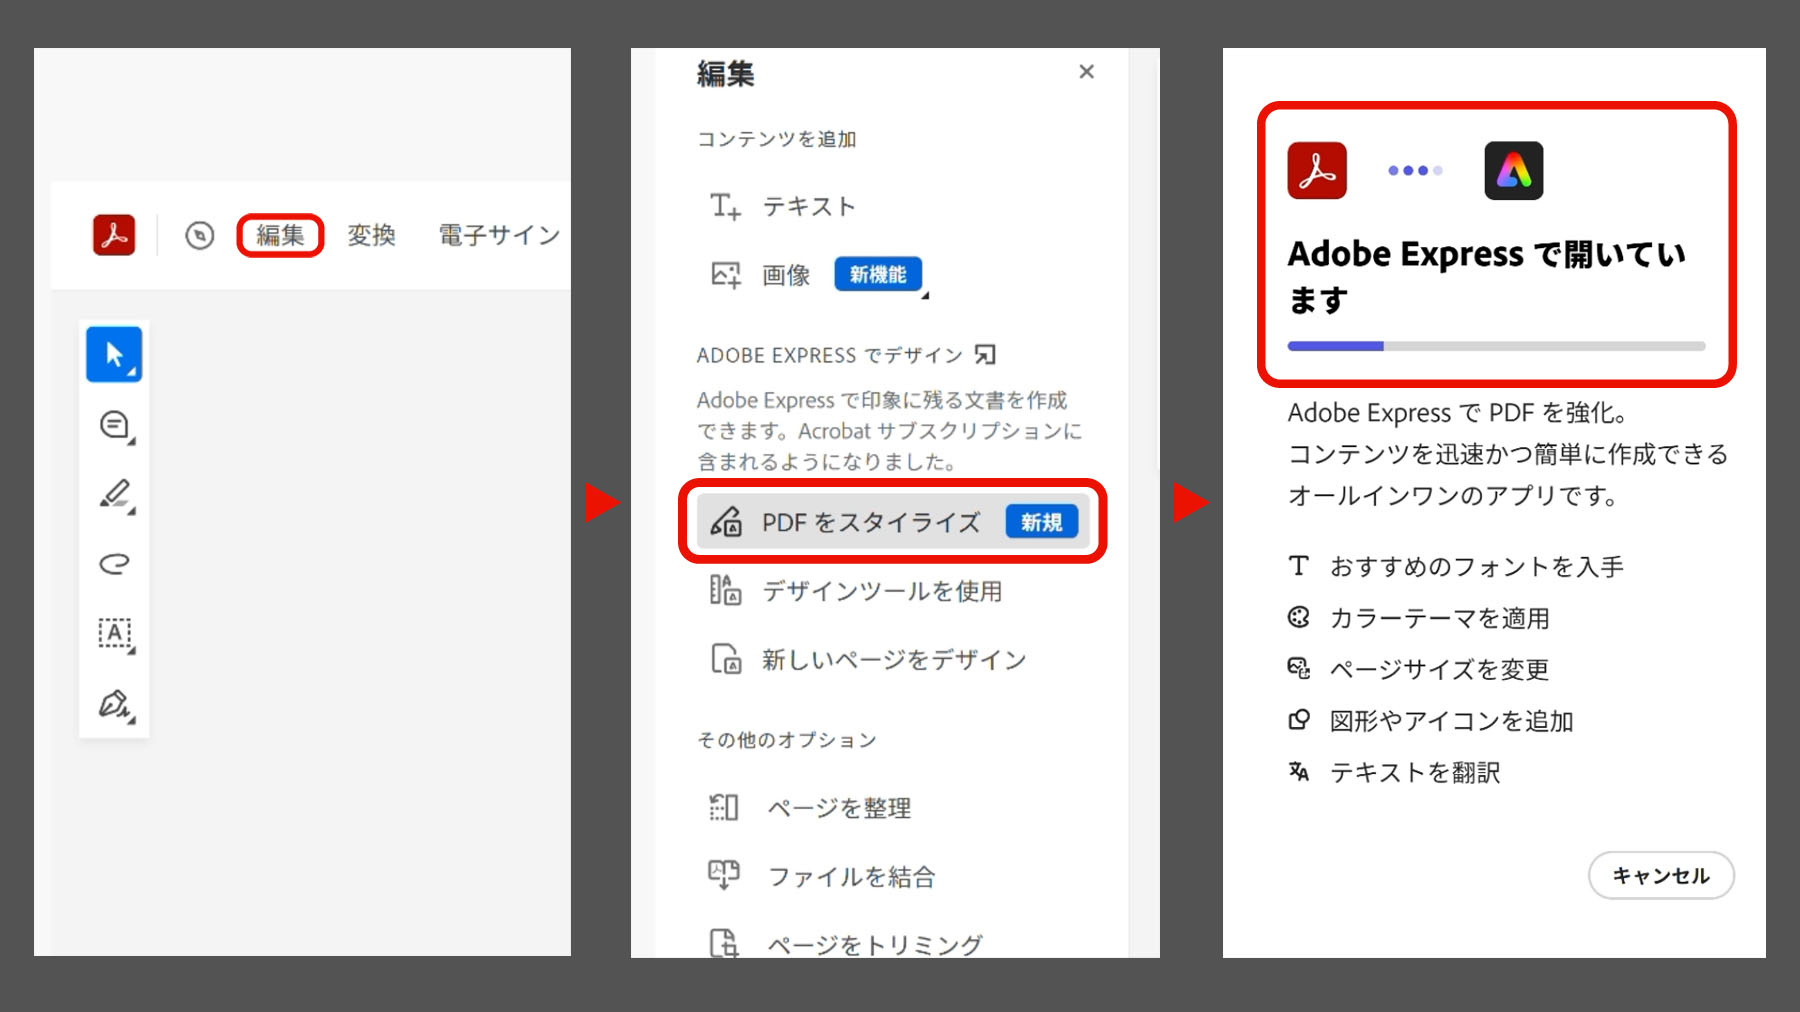The width and height of the screenshot is (1800, 1012).
Task: Click the ページを整理 icon
Action: pyautogui.click(x=724, y=807)
